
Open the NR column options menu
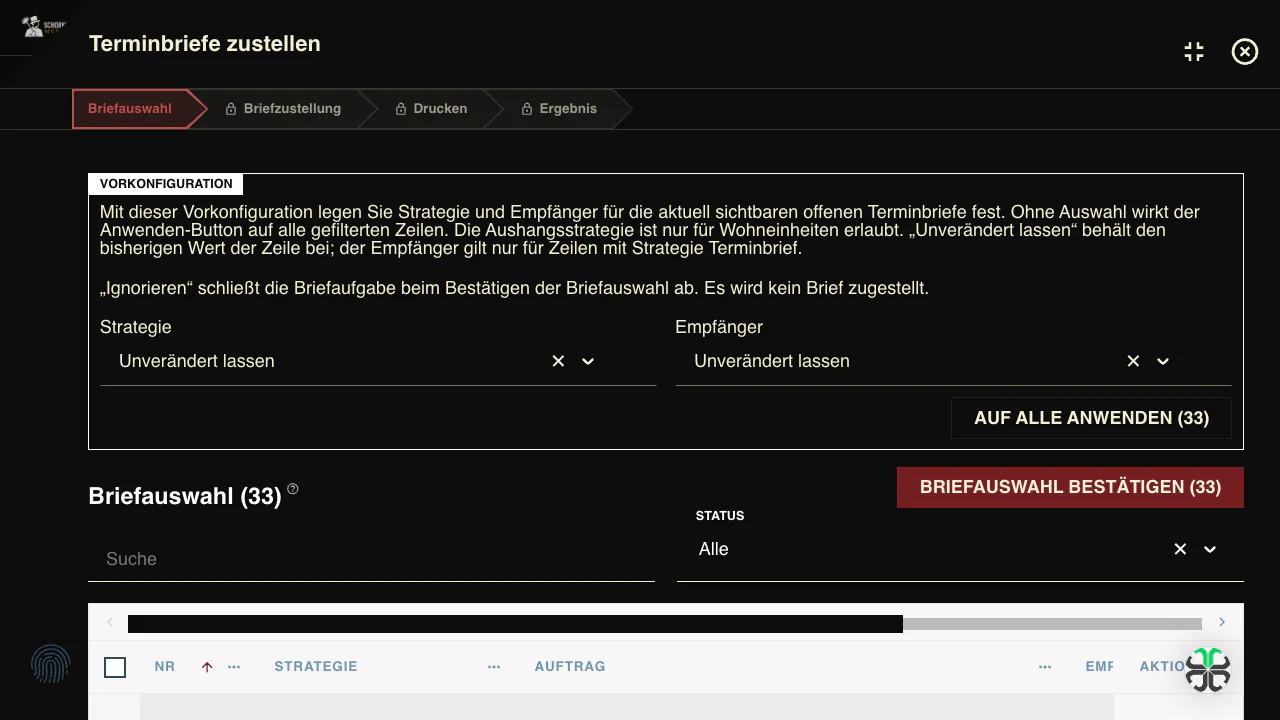pyautogui.click(x=234, y=667)
